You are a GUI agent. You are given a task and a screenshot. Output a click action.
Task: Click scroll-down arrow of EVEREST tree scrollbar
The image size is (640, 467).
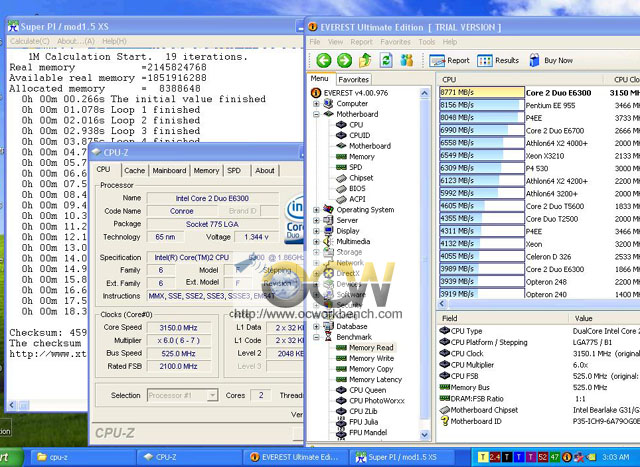pyautogui.click(x=424, y=435)
